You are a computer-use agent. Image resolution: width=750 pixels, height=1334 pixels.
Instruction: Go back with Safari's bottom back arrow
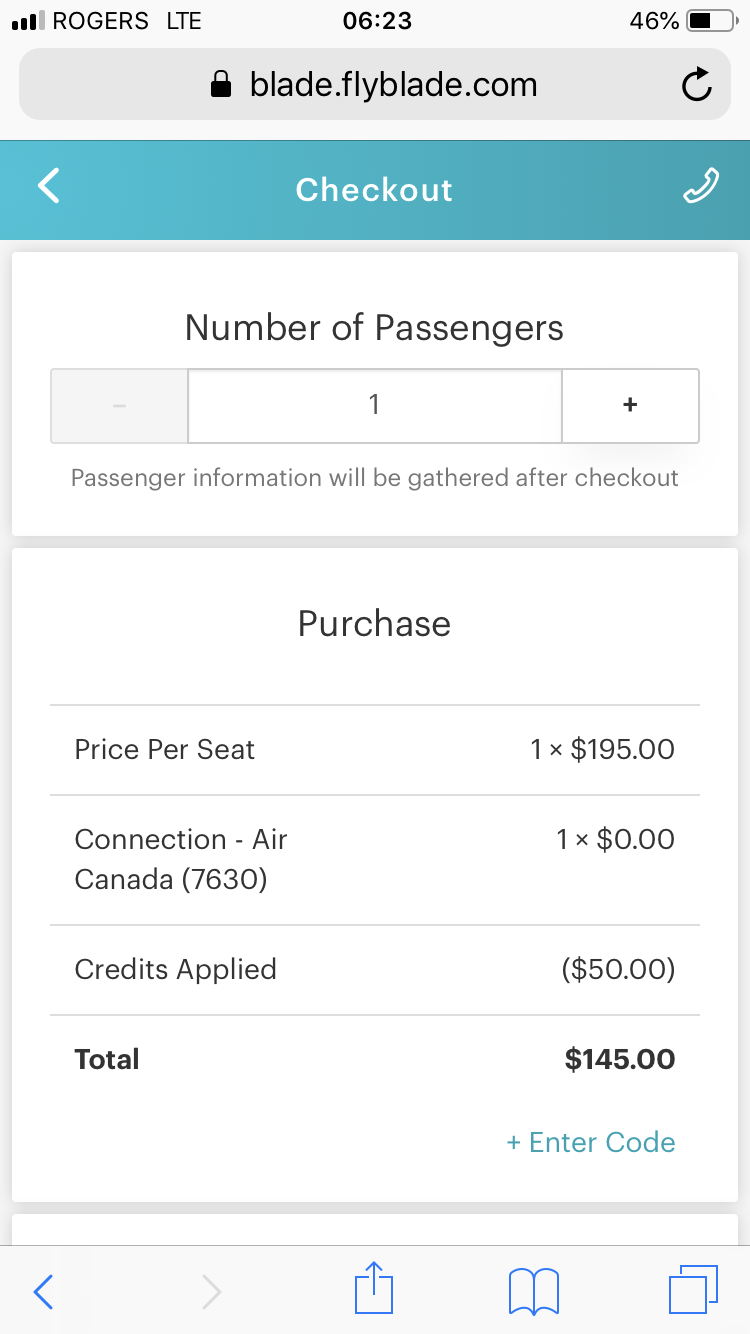pyautogui.click(x=44, y=1292)
